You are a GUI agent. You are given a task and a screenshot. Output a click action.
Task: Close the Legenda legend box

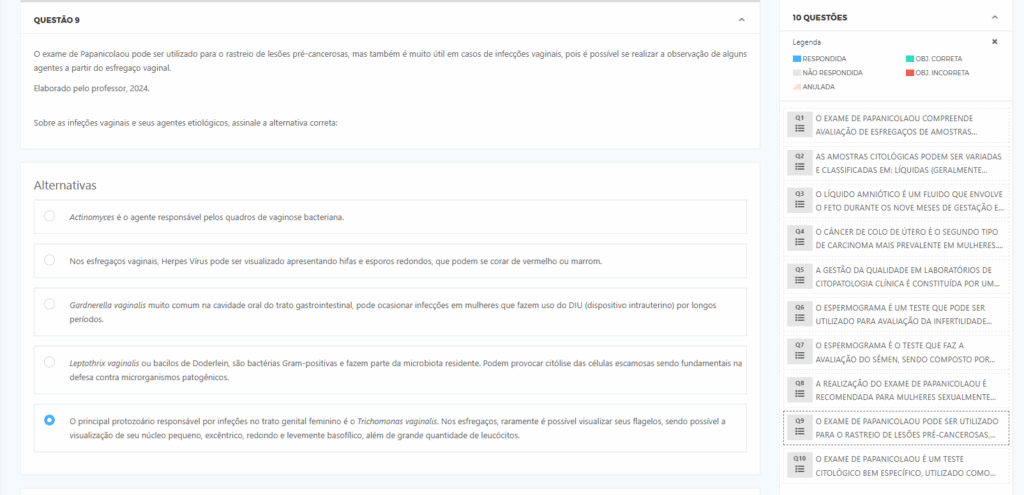click(x=994, y=42)
